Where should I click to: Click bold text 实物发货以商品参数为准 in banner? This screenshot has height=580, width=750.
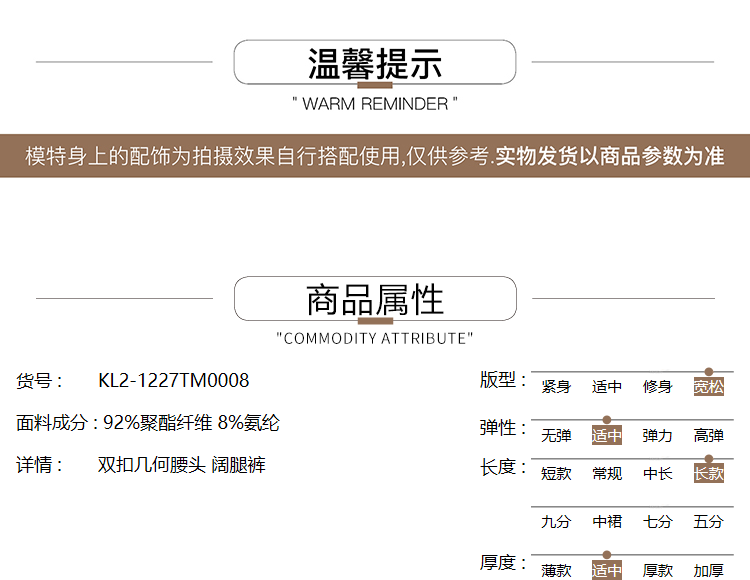click(x=610, y=157)
